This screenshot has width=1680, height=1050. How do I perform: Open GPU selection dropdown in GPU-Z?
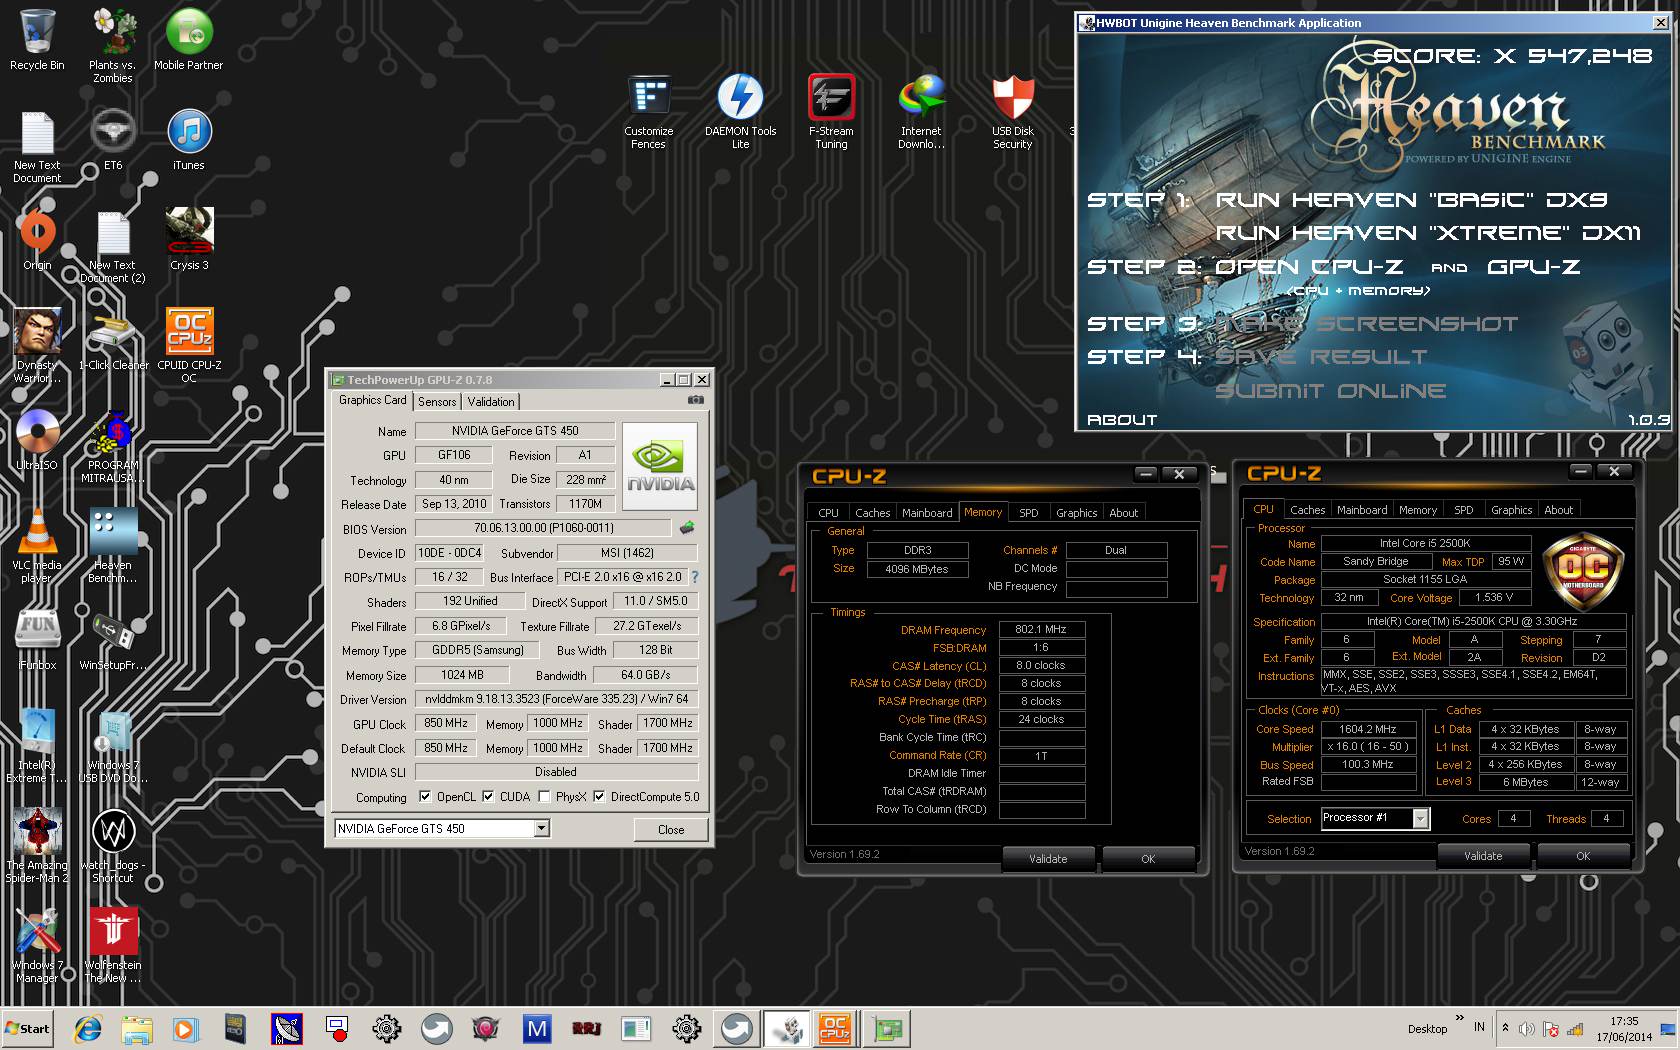pos(541,828)
